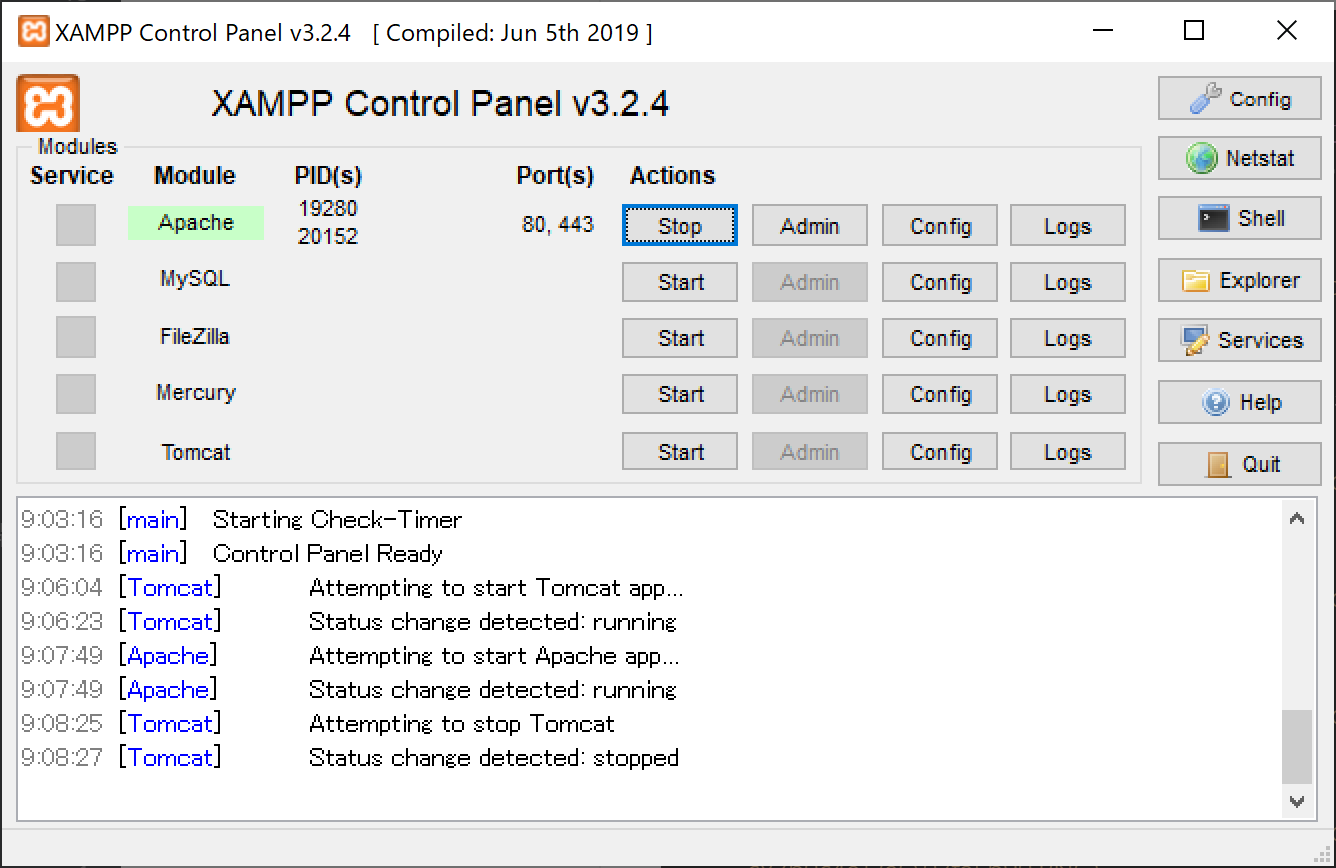Viewport: 1336px width, 868px height.
Task: Start the MySQL module
Action: click(680, 282)
